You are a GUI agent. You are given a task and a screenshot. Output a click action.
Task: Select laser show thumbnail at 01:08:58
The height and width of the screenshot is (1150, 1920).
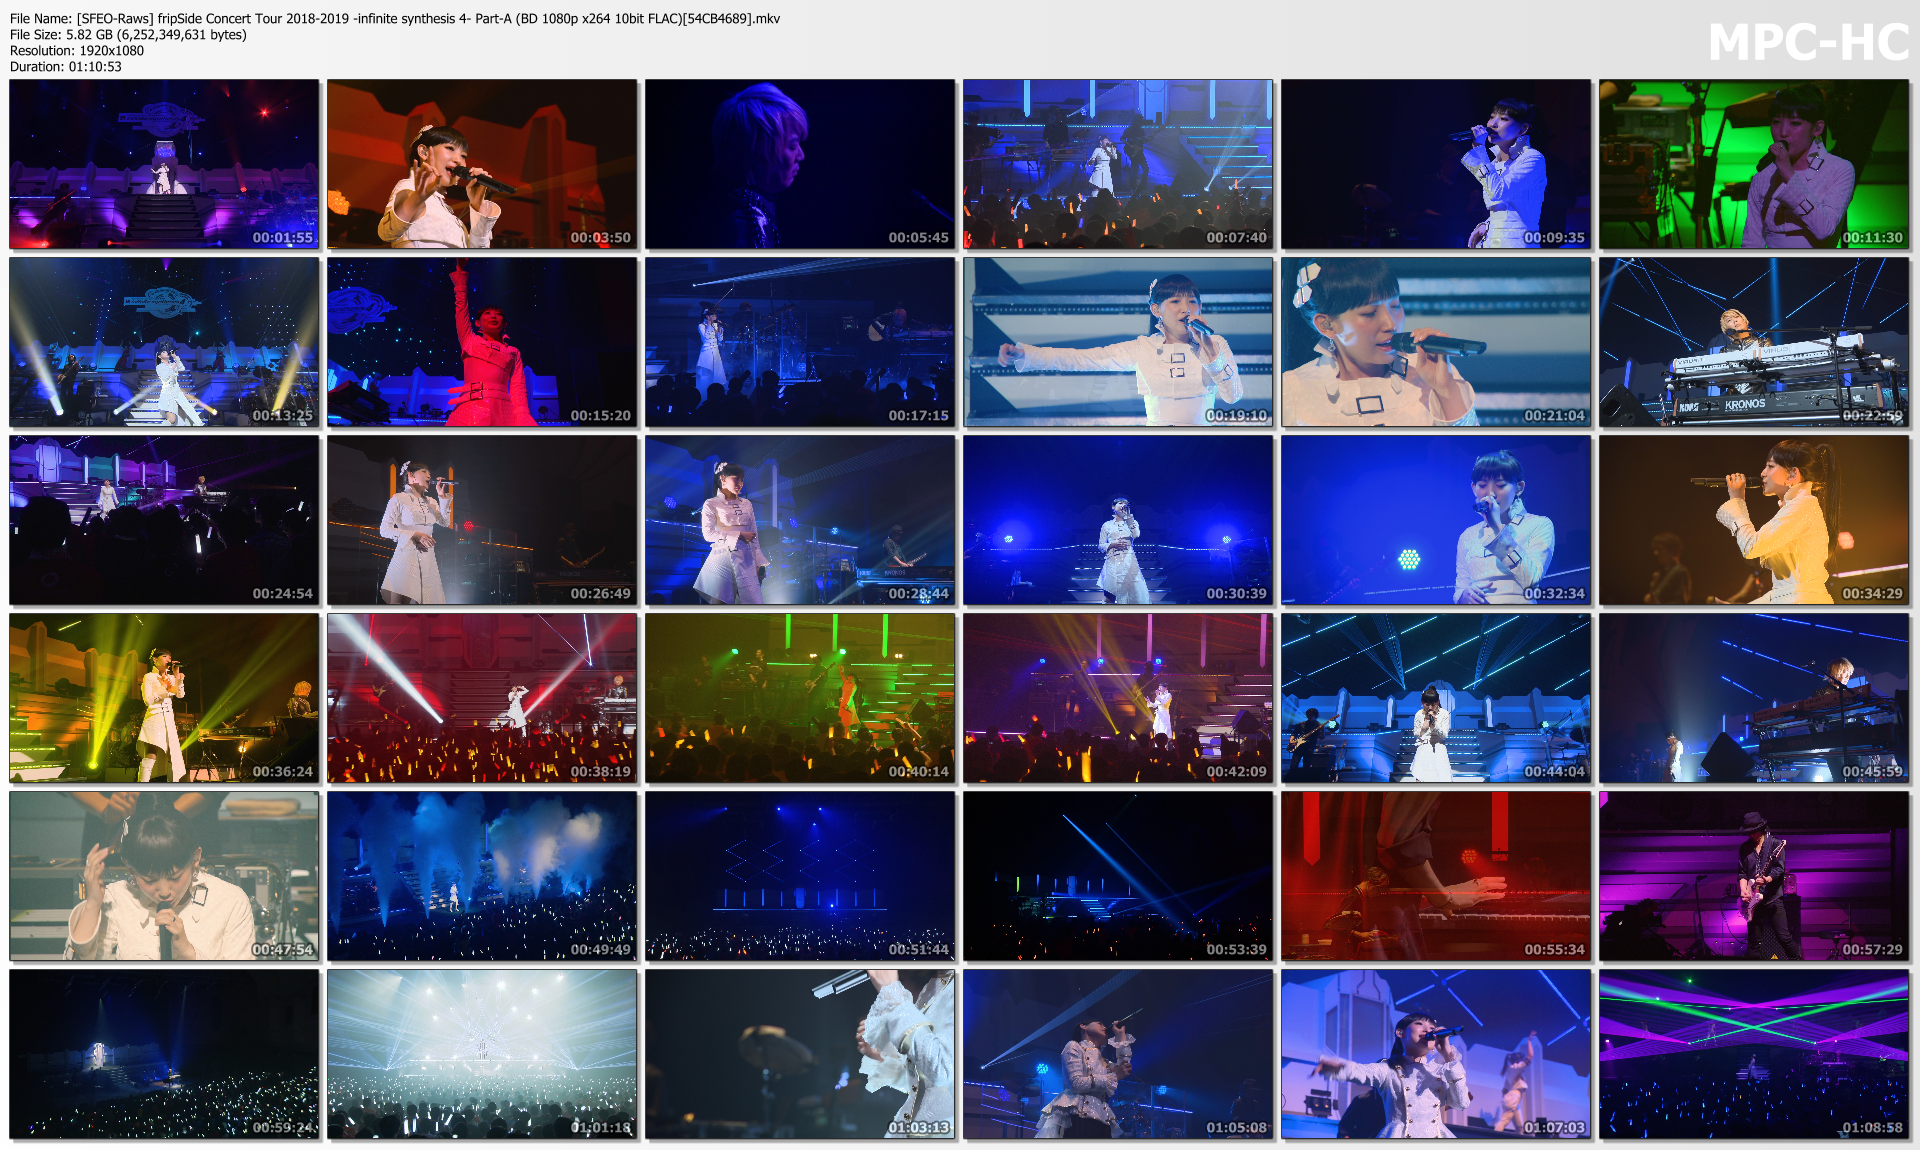[1753, 1054]
